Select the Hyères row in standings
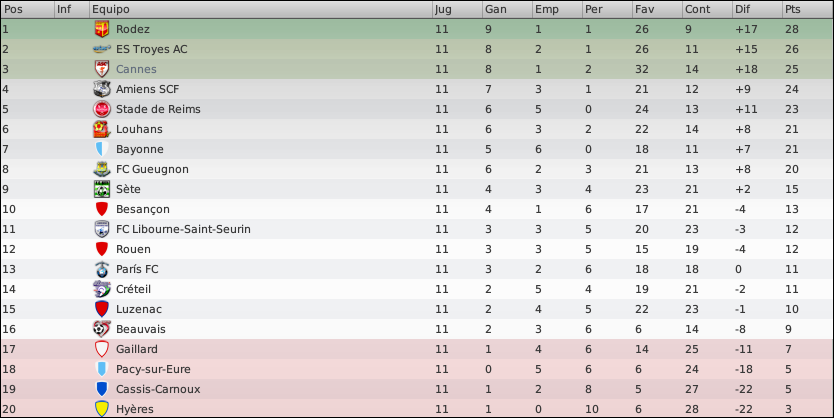Viewport: 834px width, 418px height. point(417,409)
